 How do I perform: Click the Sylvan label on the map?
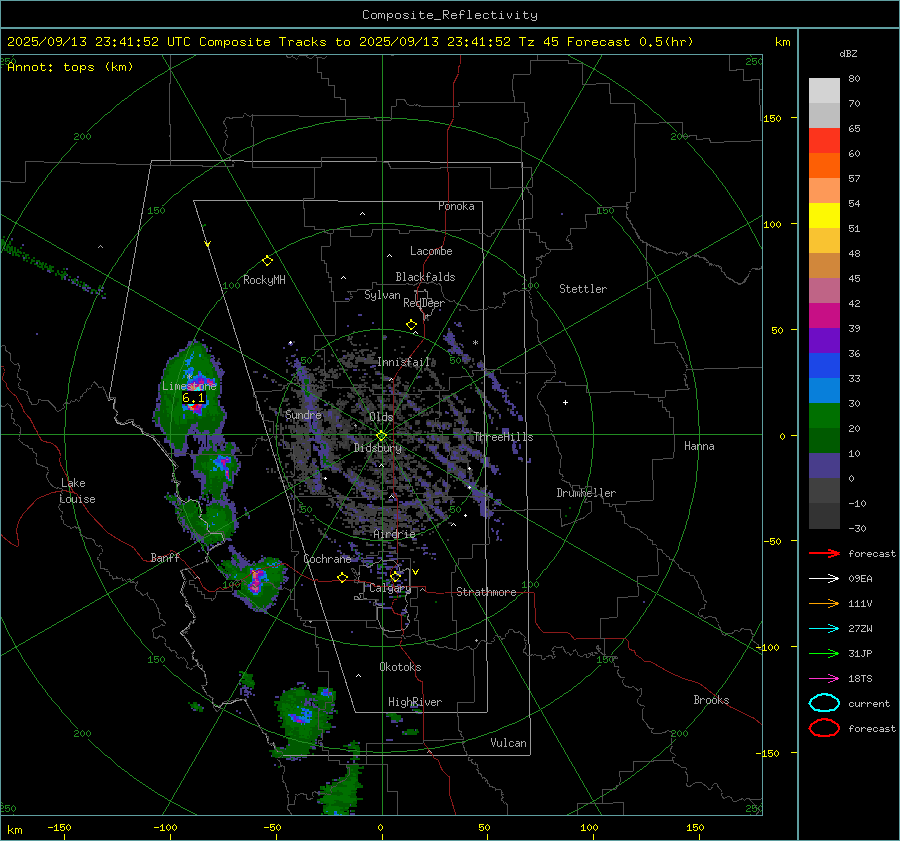pos(382,295)
